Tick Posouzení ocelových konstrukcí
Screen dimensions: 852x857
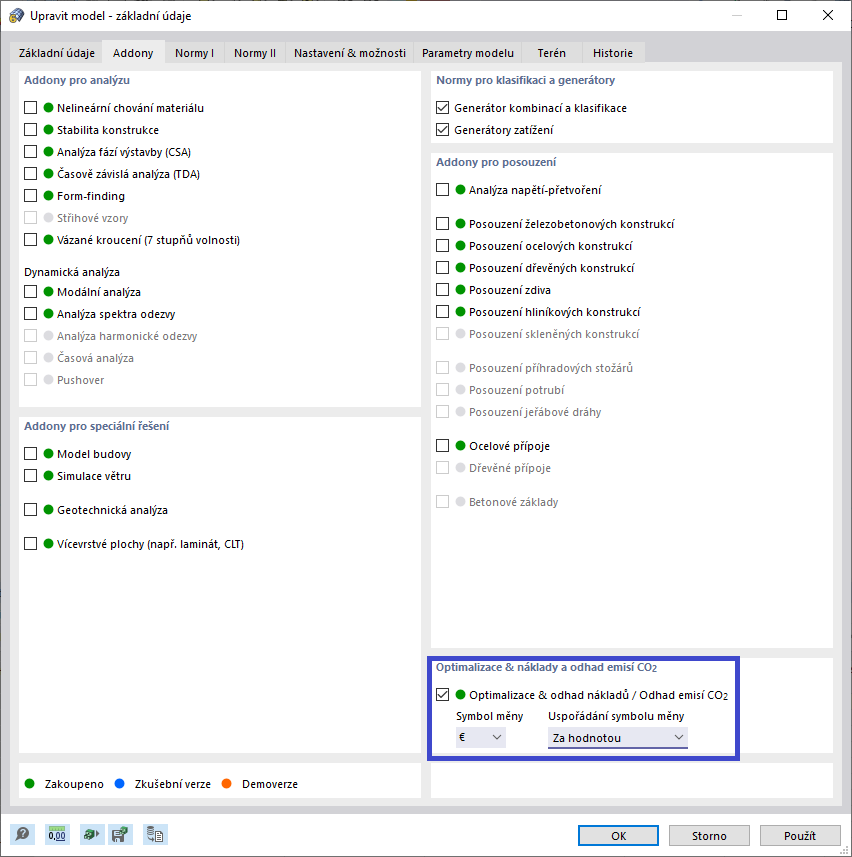[443, 246]
